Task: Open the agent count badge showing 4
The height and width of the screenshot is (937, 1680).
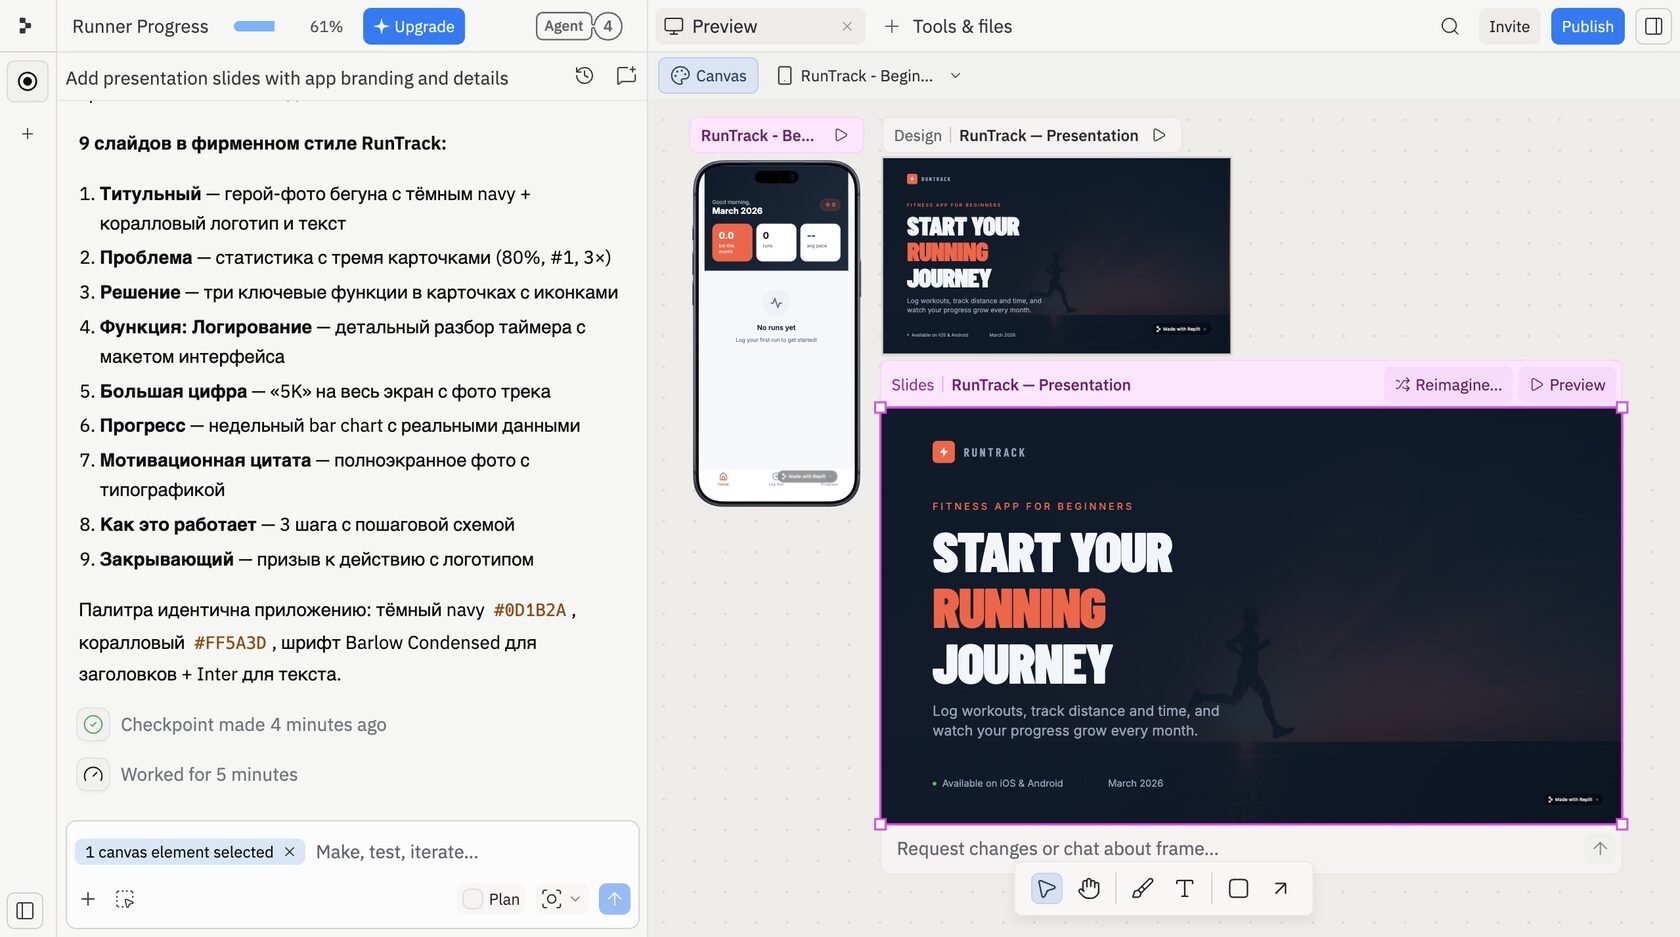Action: pyautogui.click(x=608, y=26)
